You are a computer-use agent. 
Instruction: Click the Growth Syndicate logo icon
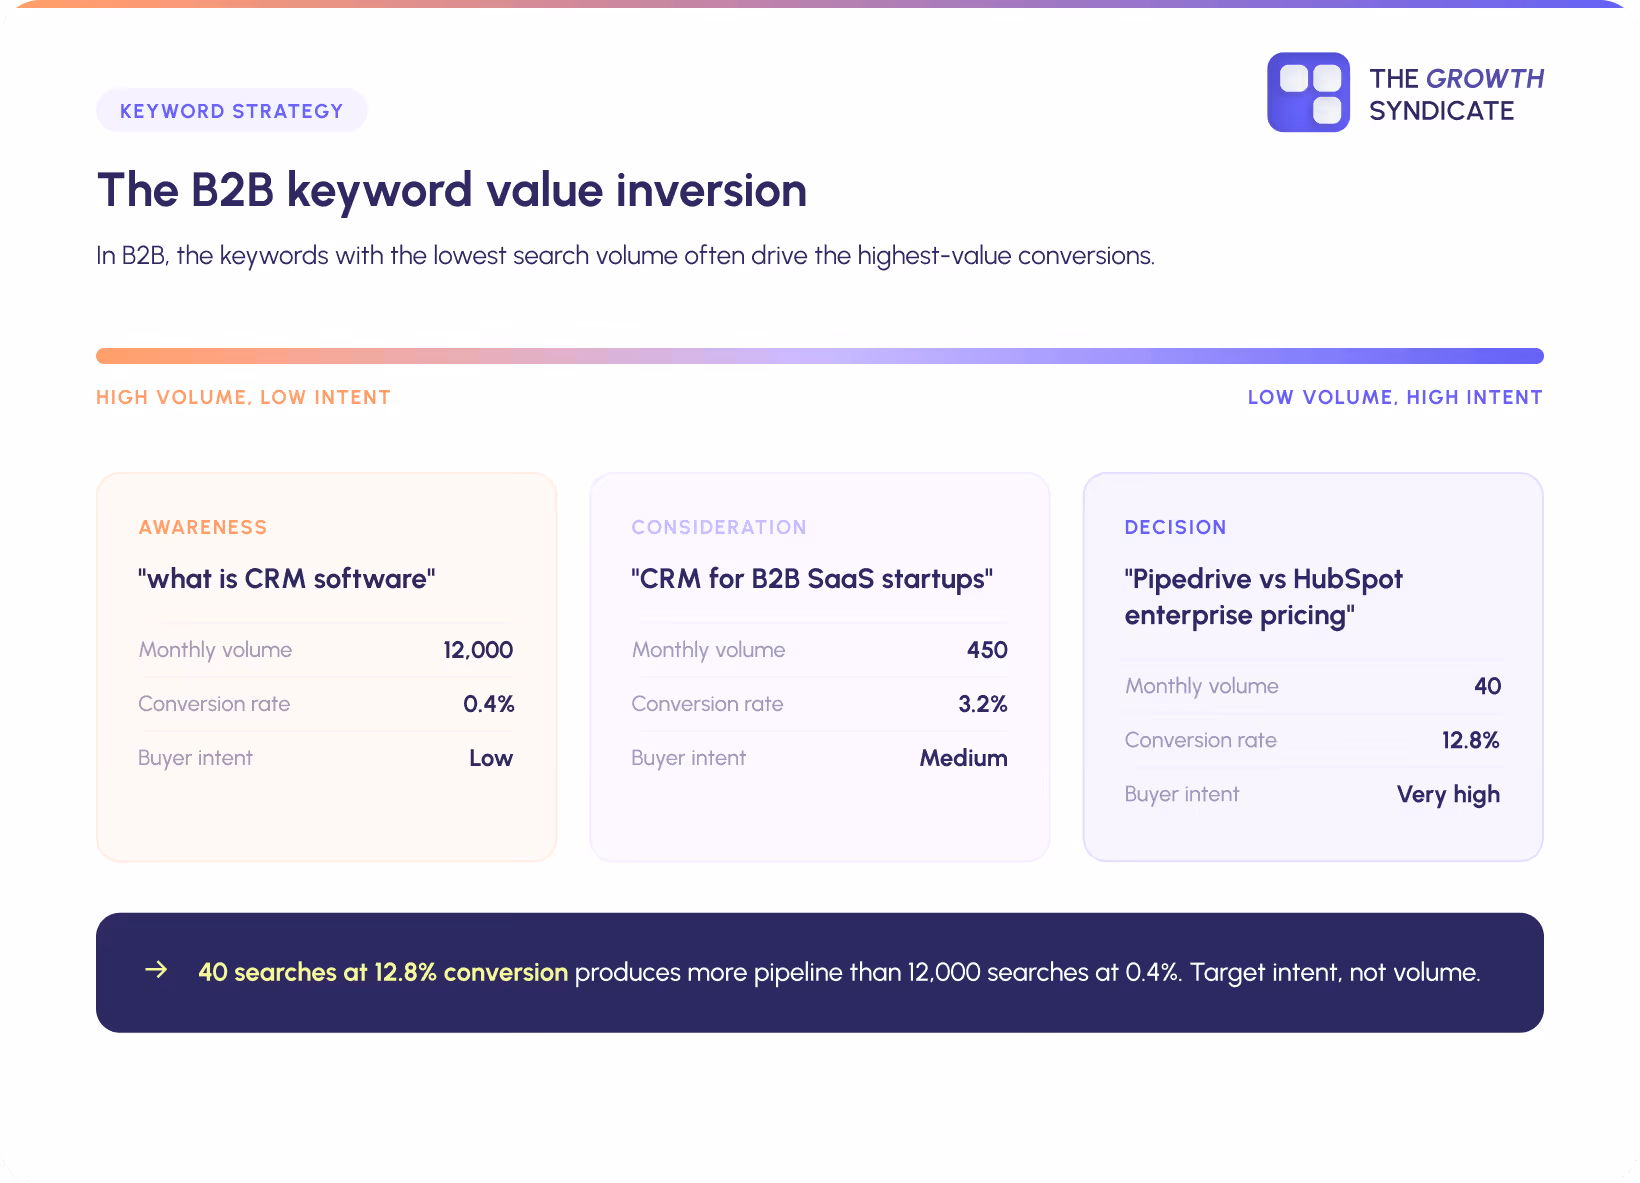tap(1308, 92)
